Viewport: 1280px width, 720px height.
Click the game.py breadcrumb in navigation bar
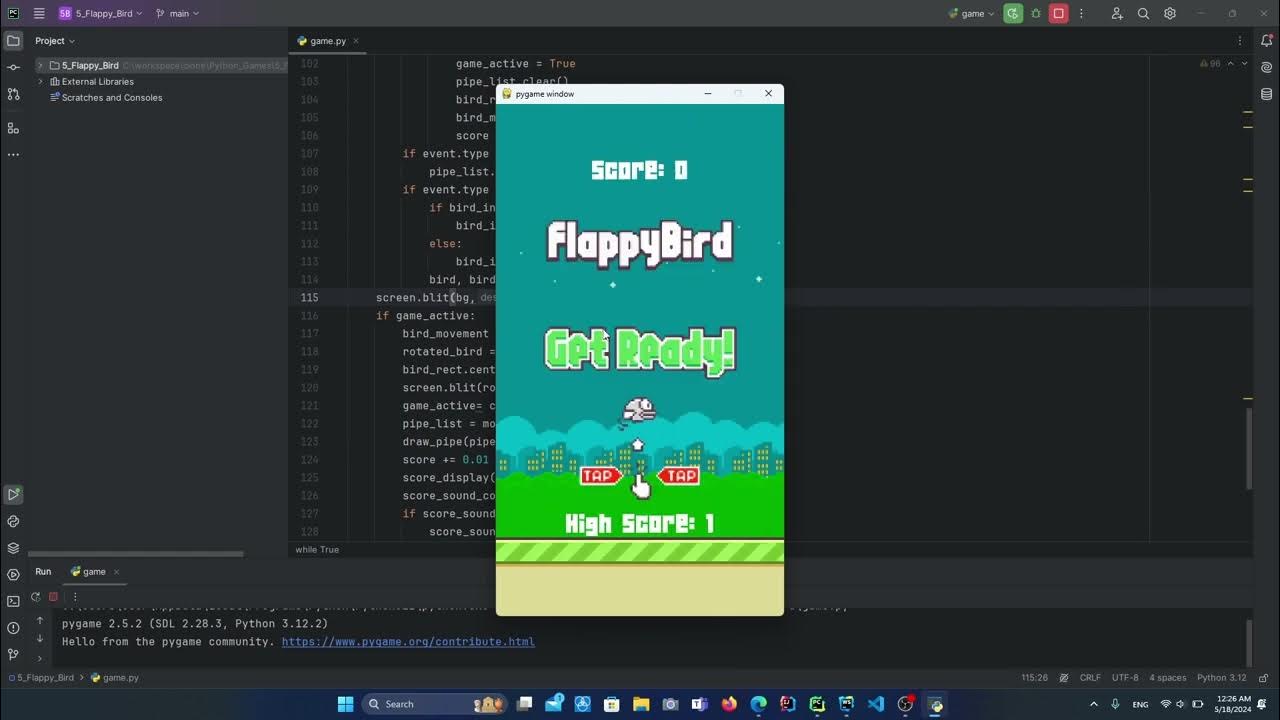click(x=115, y=677)
